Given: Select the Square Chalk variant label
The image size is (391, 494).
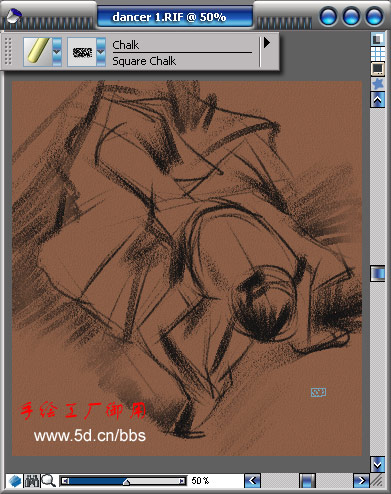Looking at the screenshot, I should 144,61.
